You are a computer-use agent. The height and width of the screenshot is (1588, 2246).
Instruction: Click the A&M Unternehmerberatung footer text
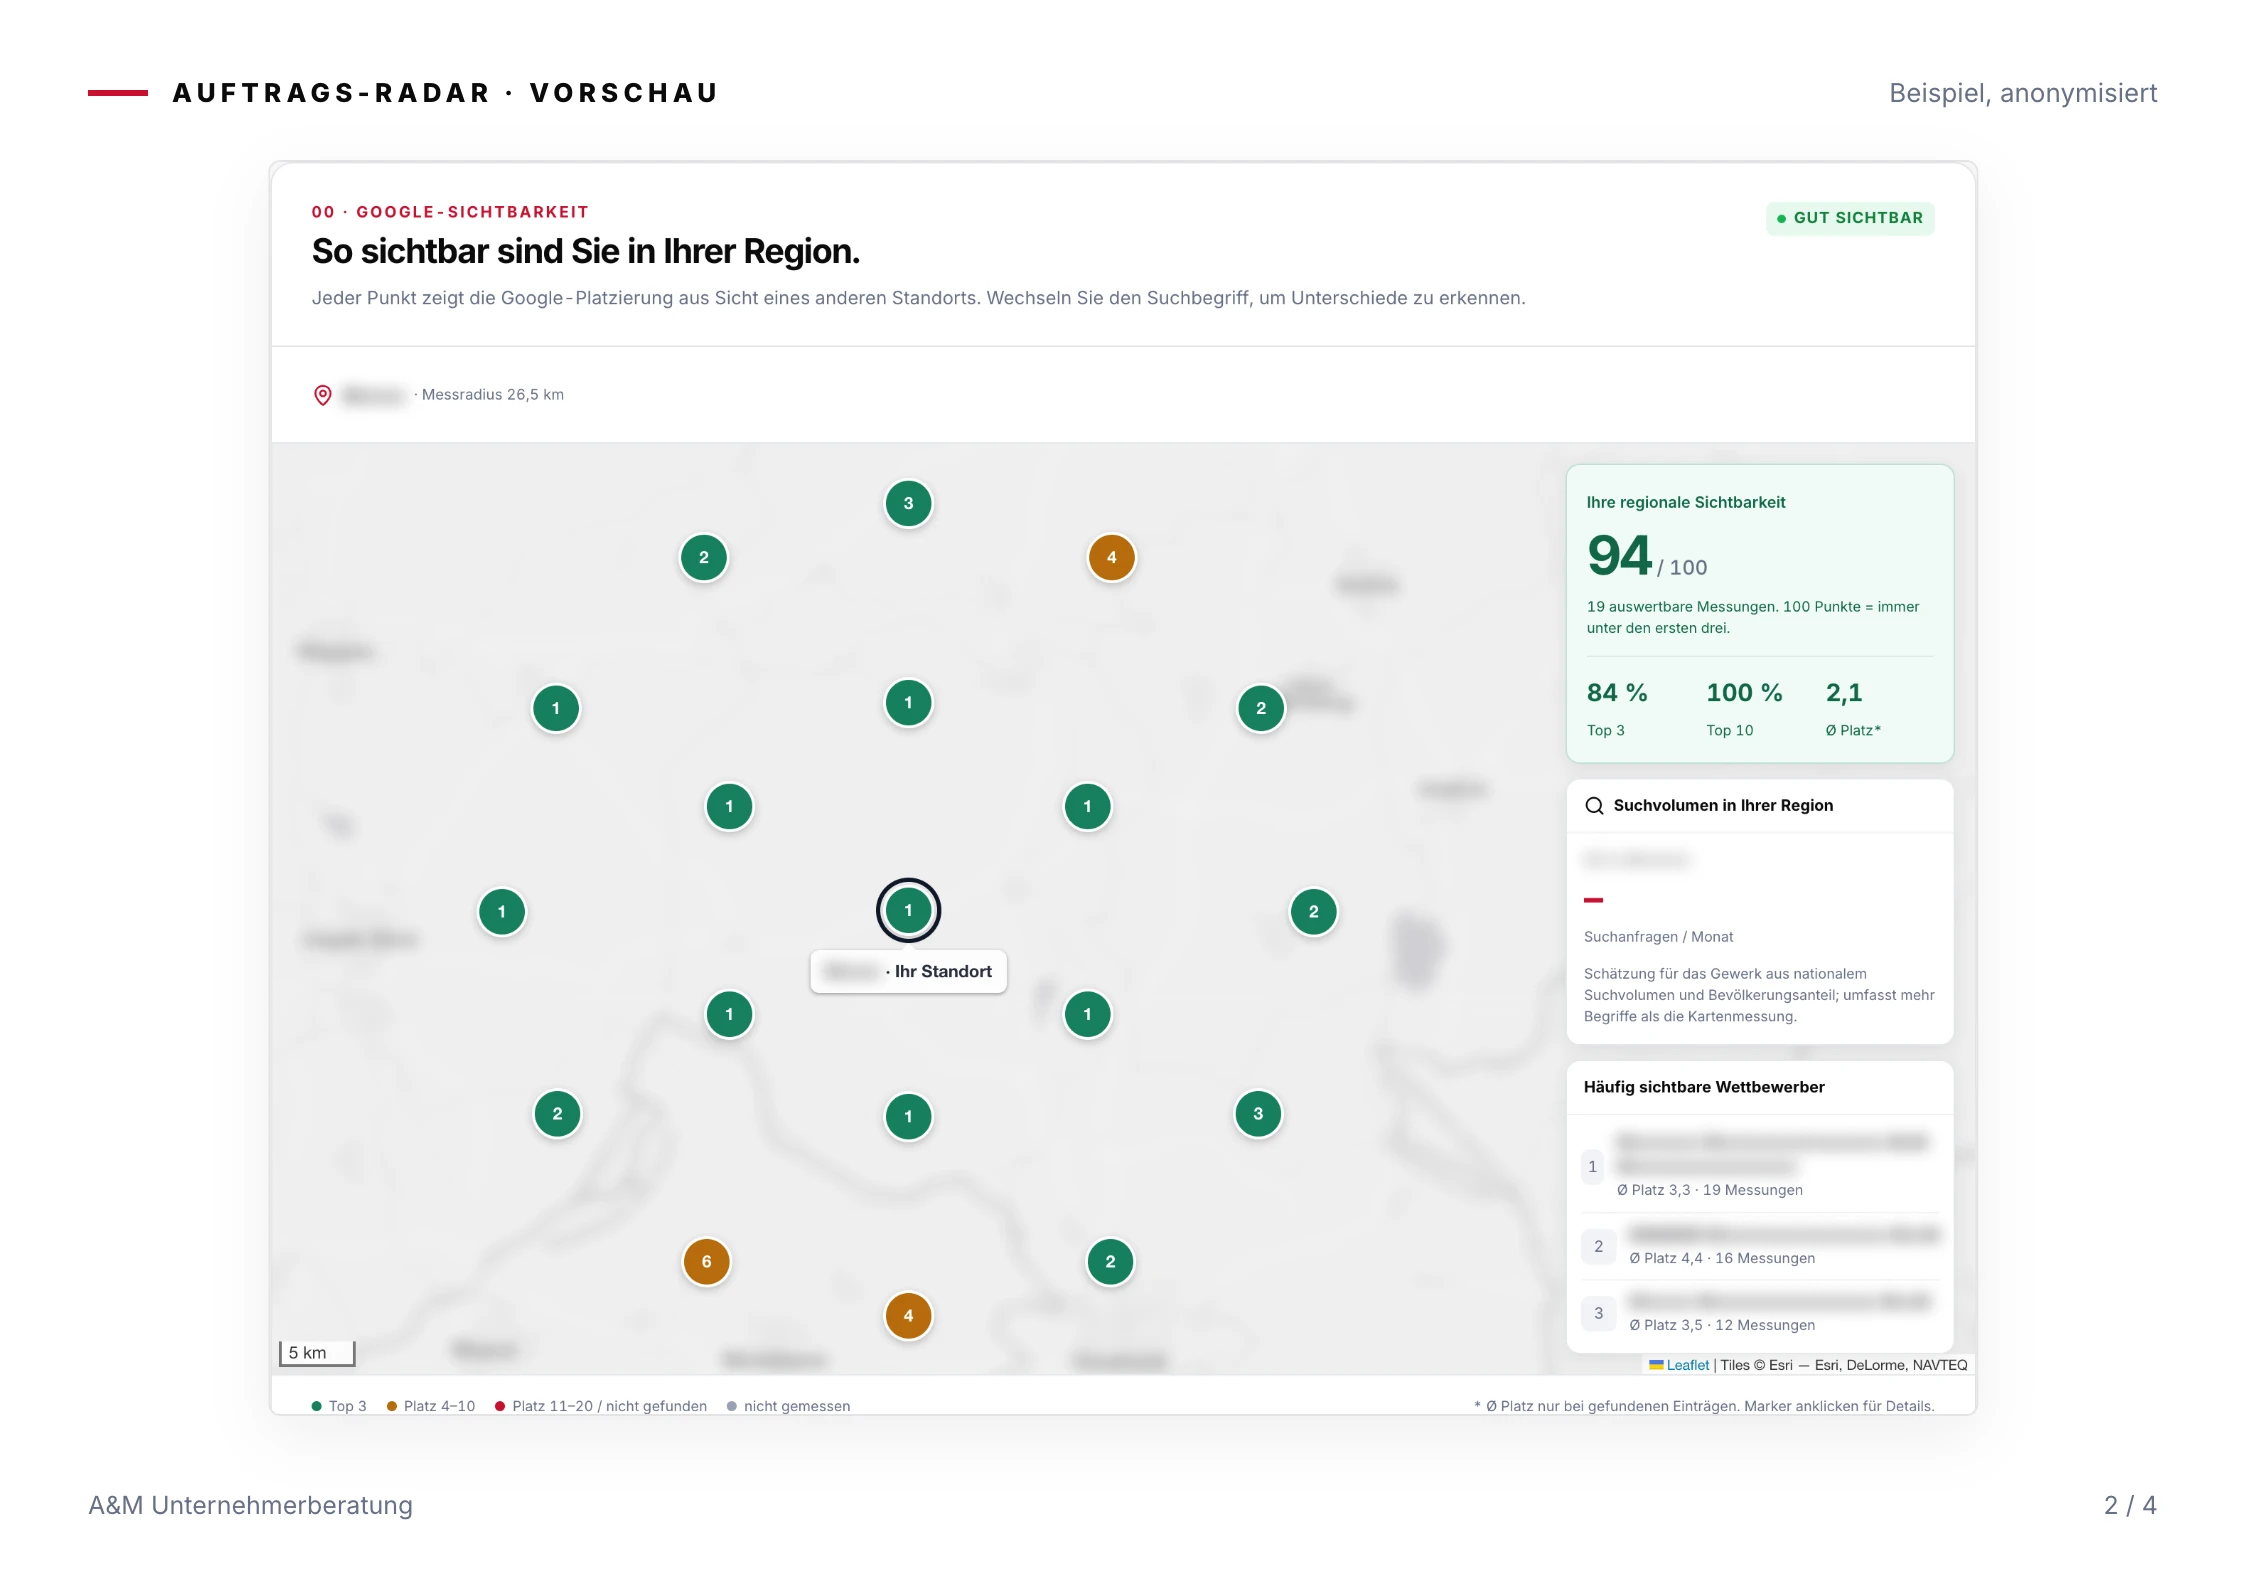pyautogui.click(x=250, y=1505)
